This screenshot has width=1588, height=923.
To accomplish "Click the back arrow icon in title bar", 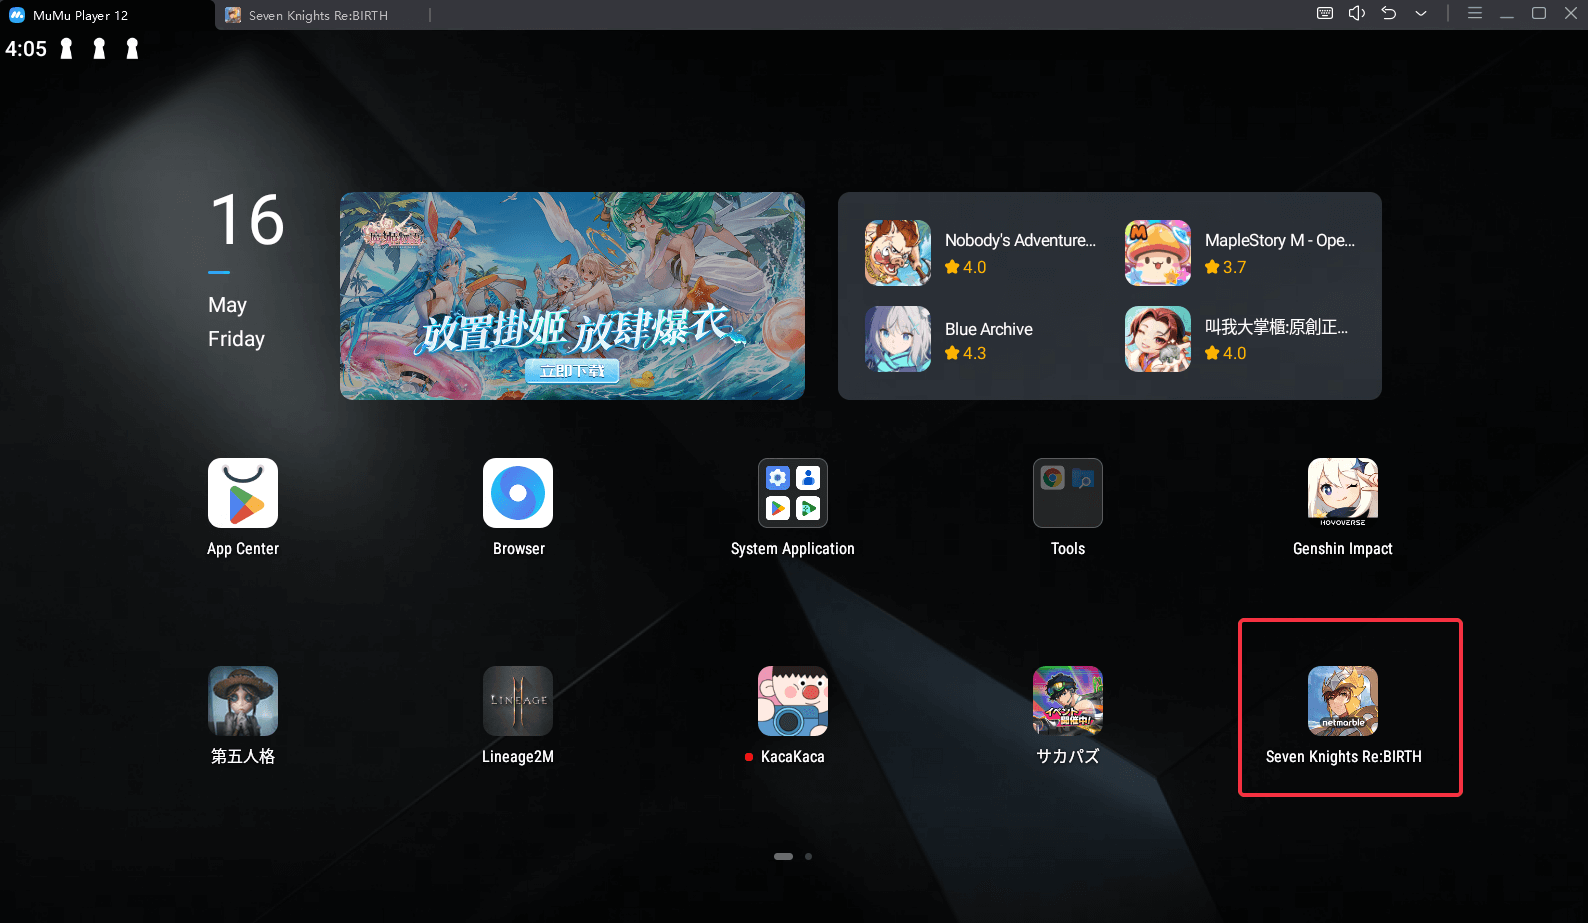I will click(1389, 13).
